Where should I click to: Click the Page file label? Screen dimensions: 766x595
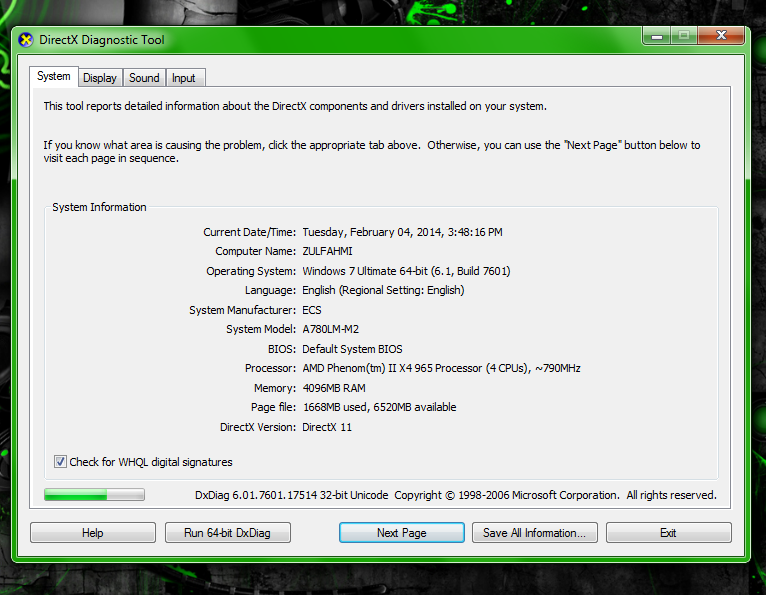(274, 407)
